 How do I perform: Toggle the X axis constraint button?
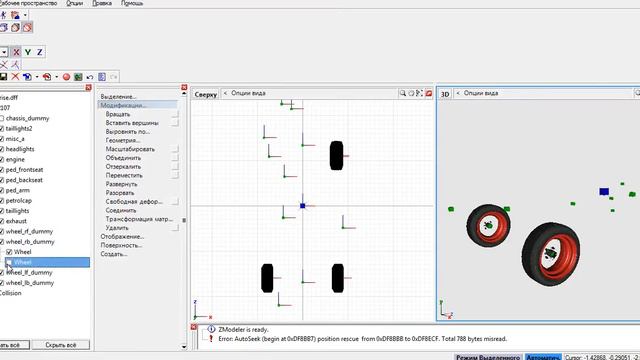click(16, 52)
